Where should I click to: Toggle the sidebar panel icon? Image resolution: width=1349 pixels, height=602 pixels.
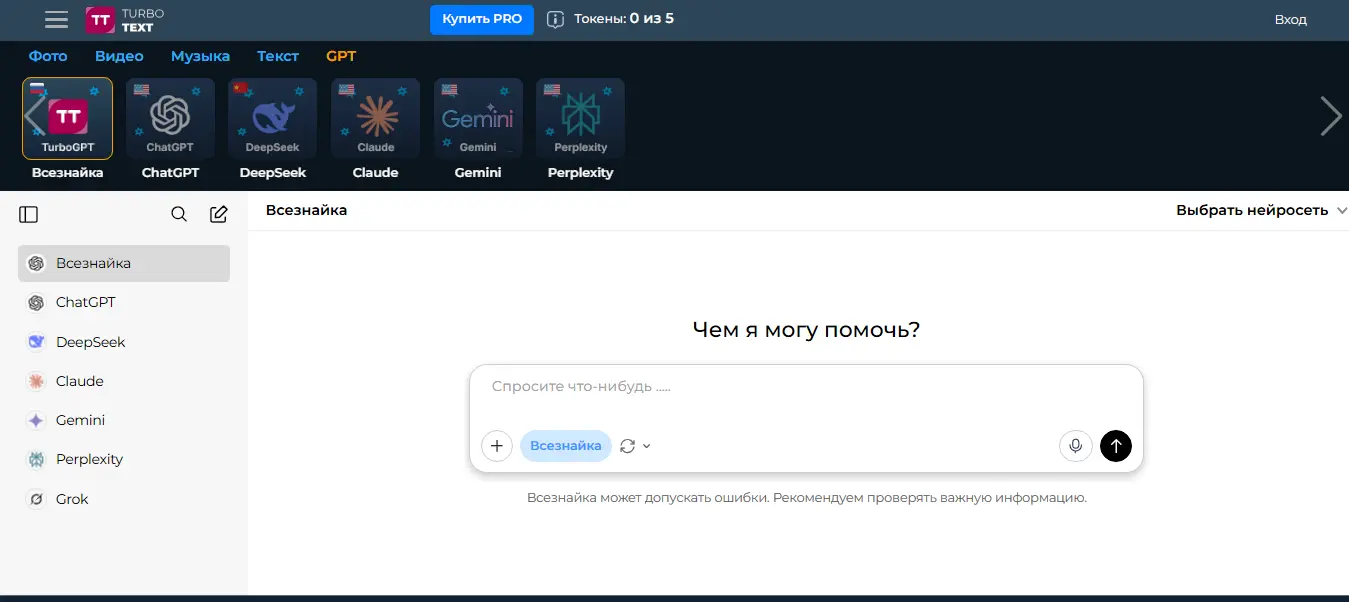point(28,214)
